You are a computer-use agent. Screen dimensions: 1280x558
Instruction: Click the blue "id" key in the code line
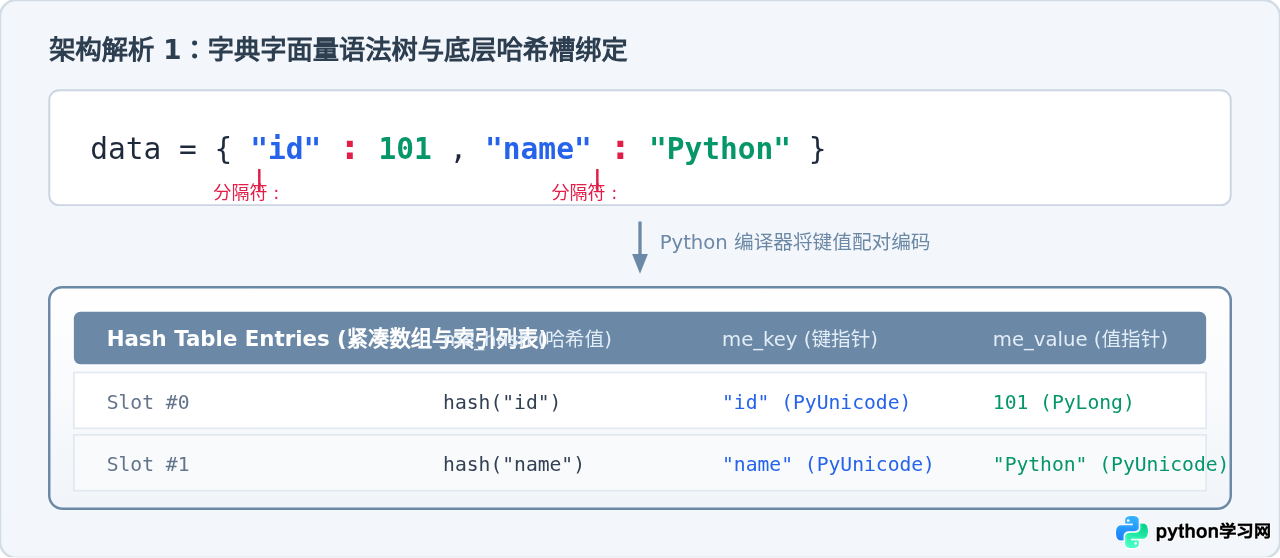(x=286, y=149)
